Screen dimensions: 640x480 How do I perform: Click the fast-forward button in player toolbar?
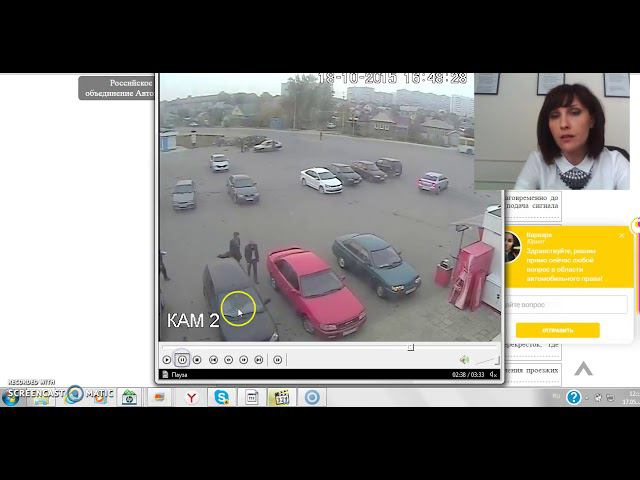pyautogui.click(x=244, y=360)
